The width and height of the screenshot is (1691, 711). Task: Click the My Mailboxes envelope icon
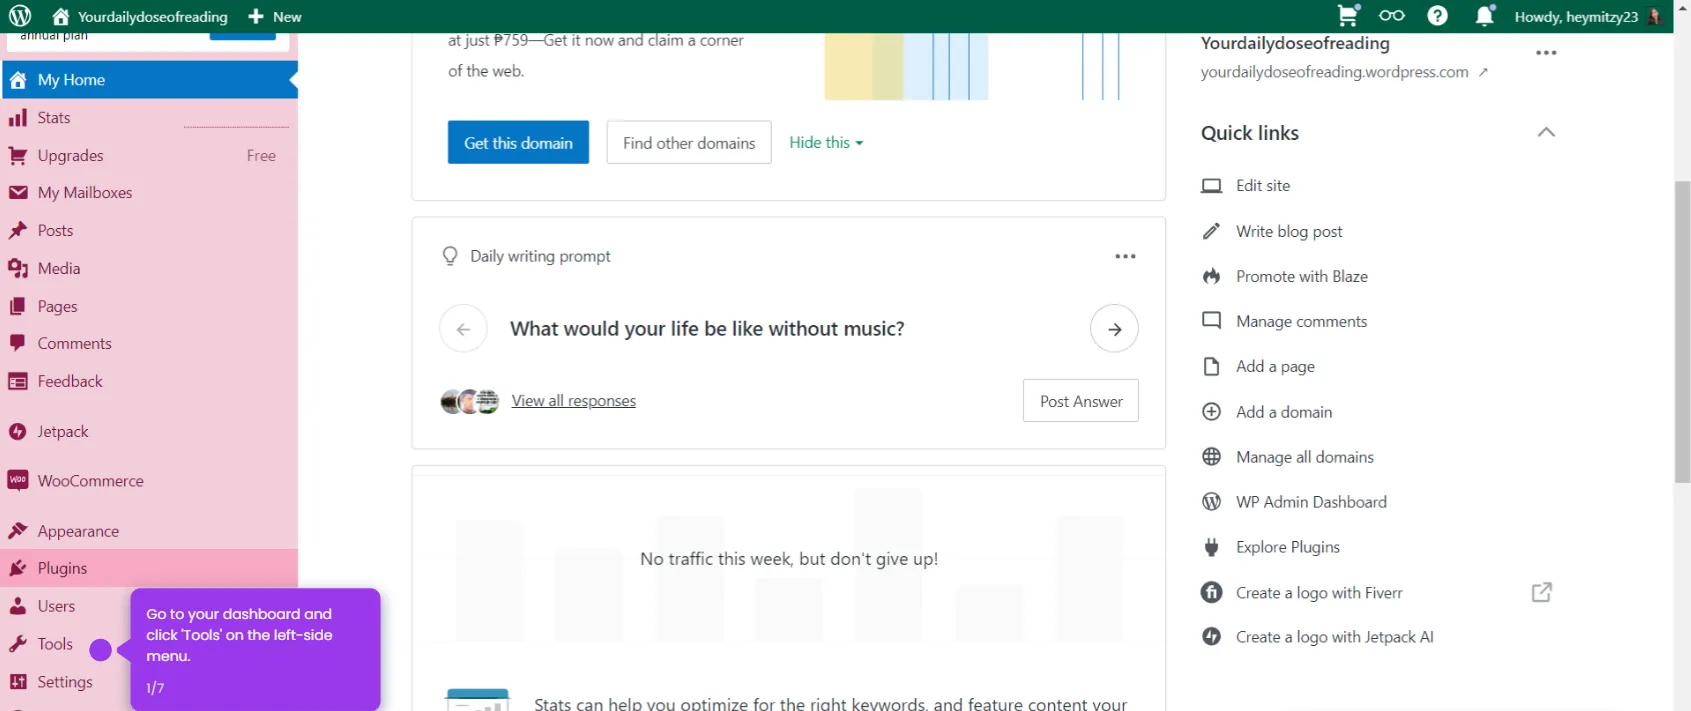click(18, 193)
